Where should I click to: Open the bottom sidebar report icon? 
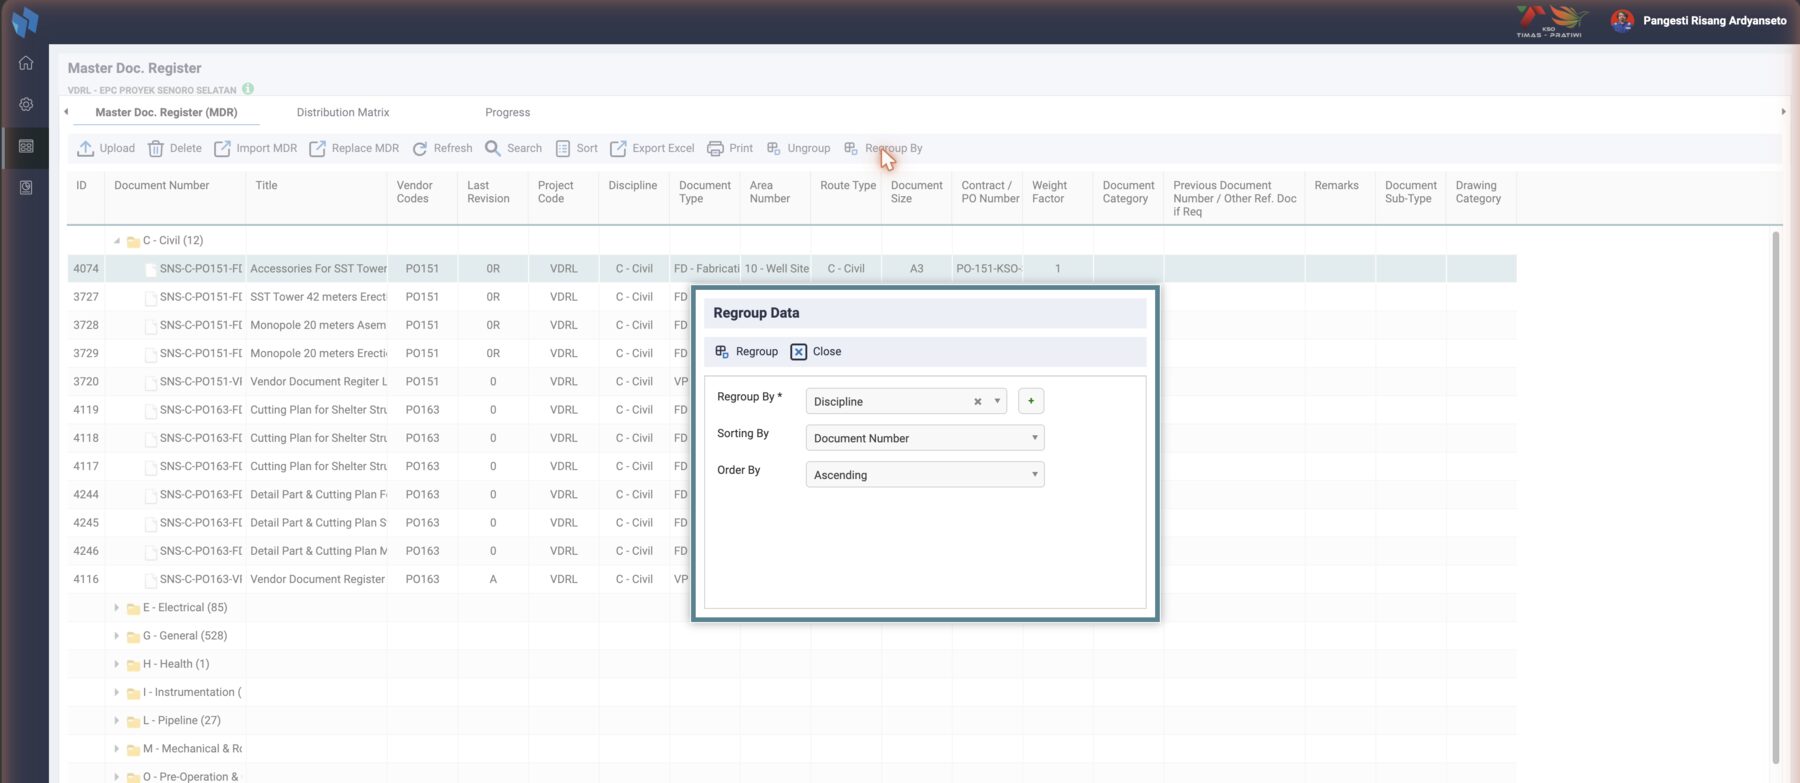tap(26, 187)
